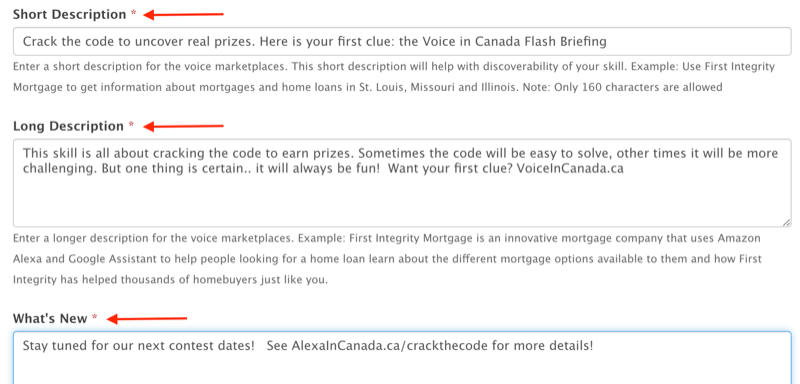
Task: Place cursor after 'Flash Briefing' in Short Description
Action: click(607, 41)
